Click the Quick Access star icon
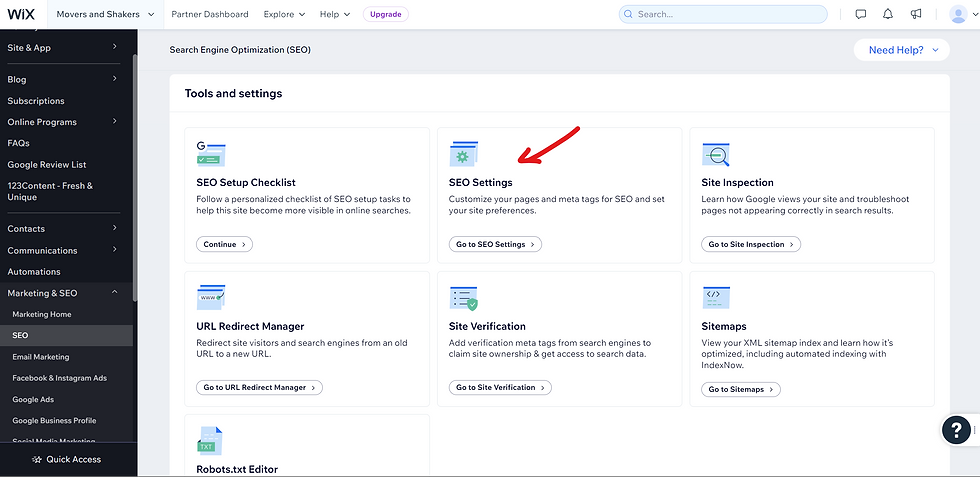This screenshot has width=980, height=477. (x=37, y=459)
